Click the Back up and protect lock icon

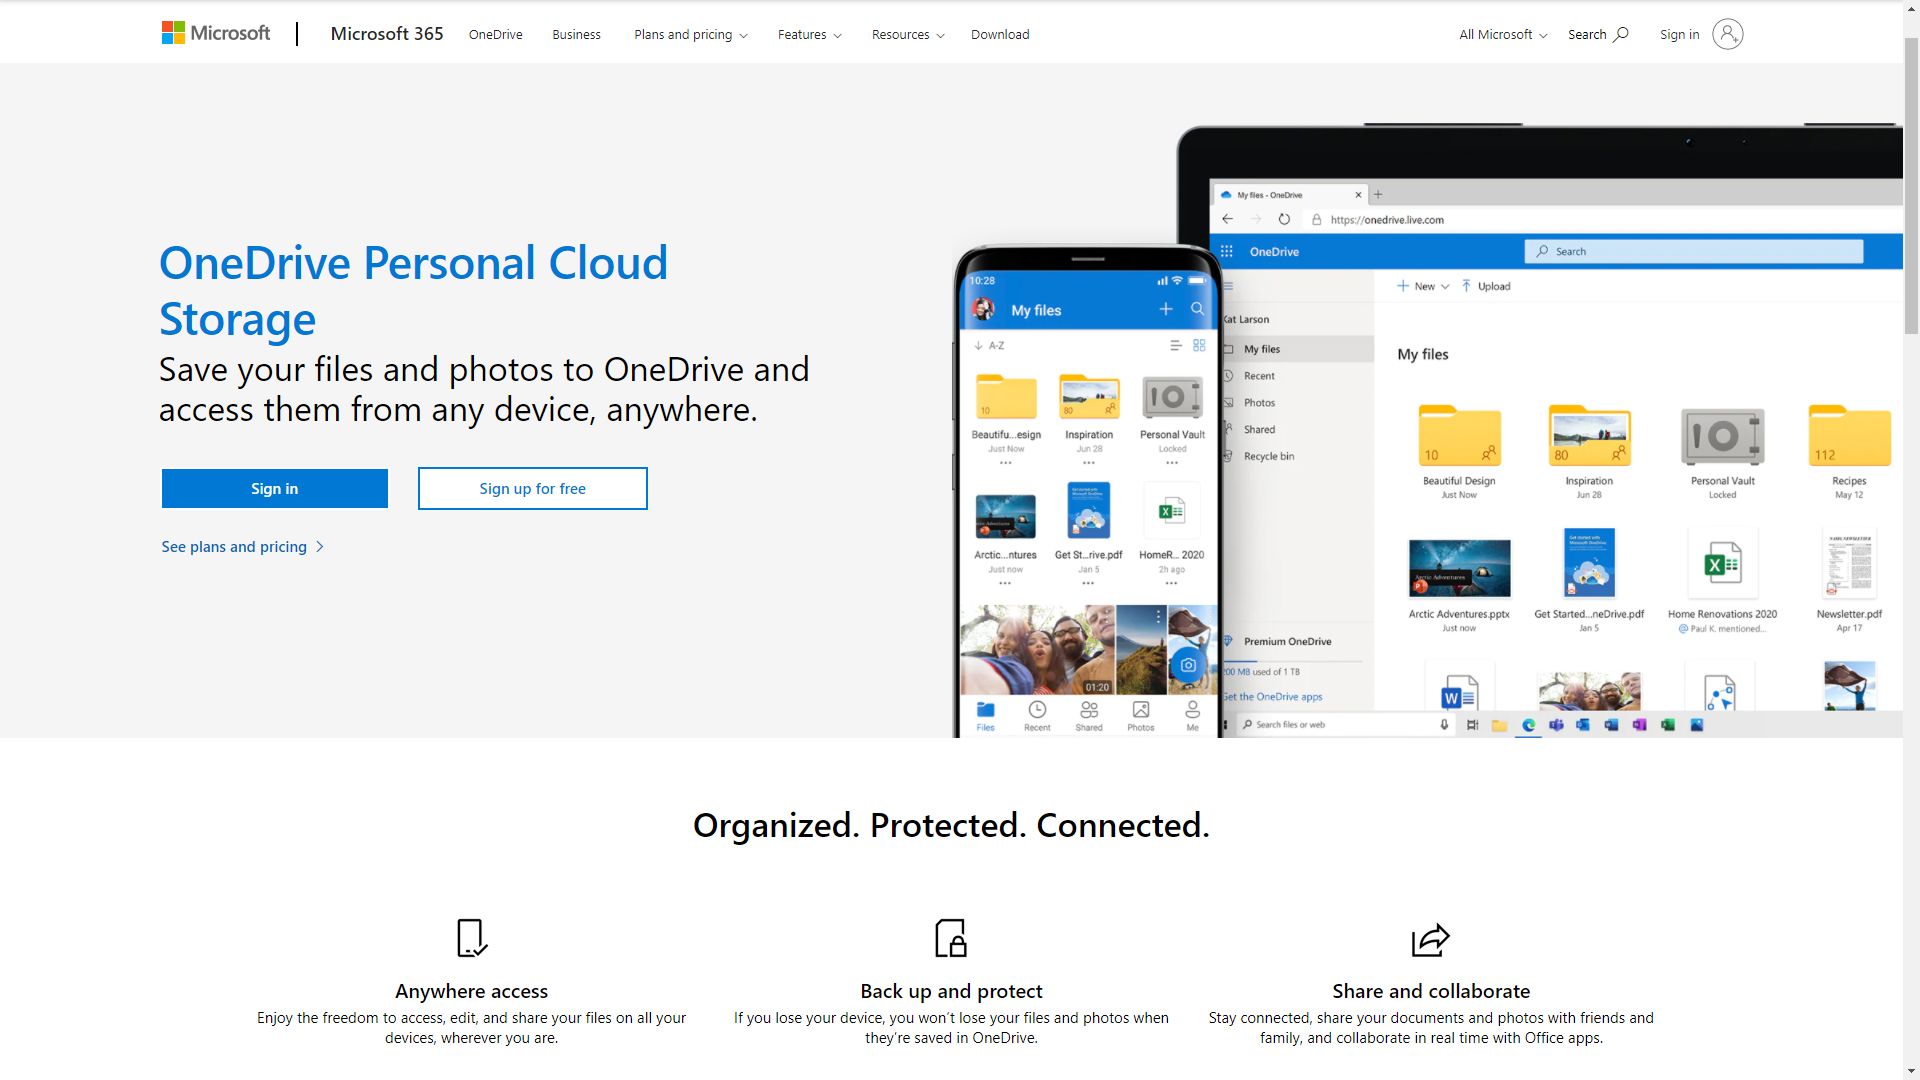pos(951,938)
